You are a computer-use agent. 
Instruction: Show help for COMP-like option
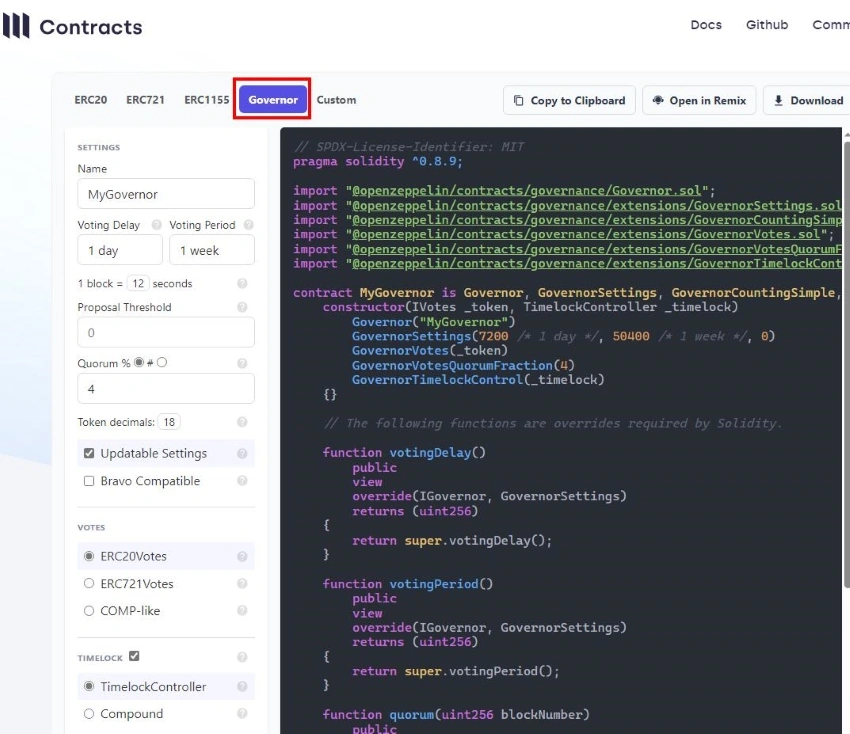[242, 610]
